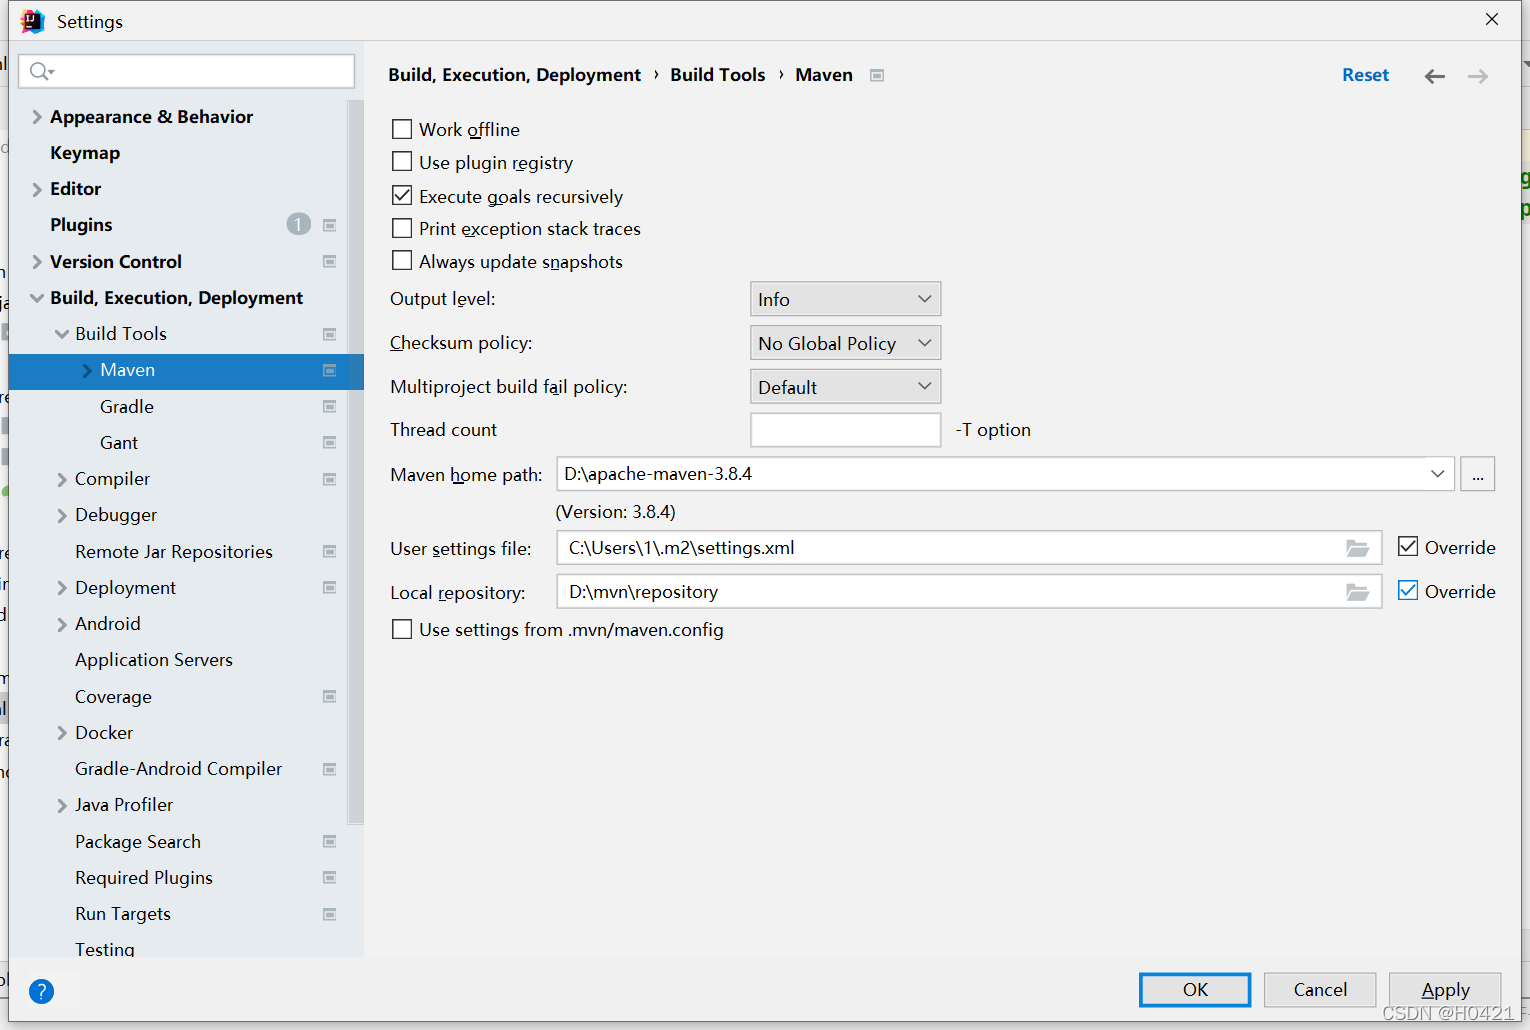Click the project icon next to Gant

tap(329, 442)
